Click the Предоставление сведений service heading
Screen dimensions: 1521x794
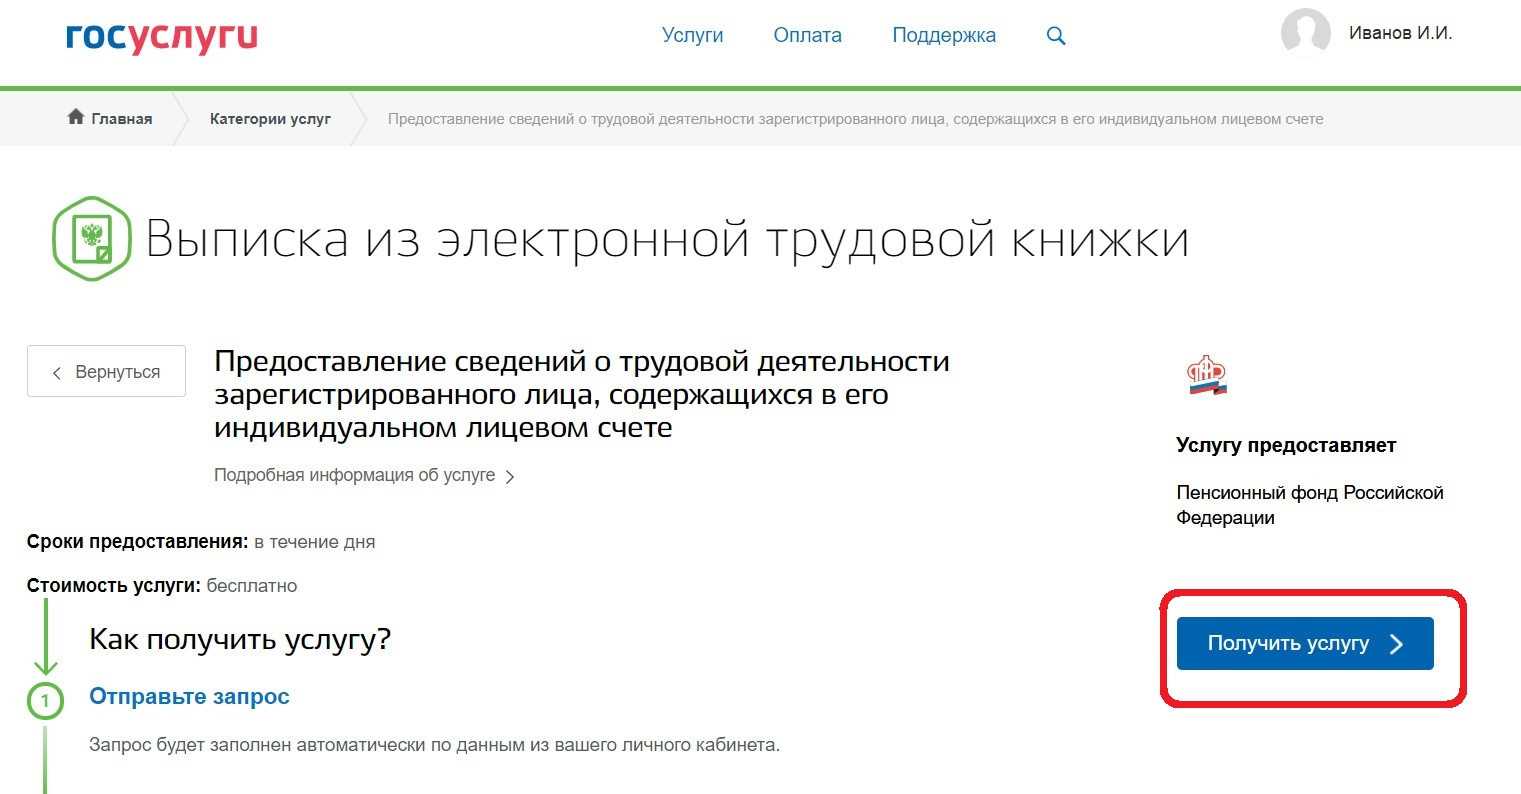(582, 394)
